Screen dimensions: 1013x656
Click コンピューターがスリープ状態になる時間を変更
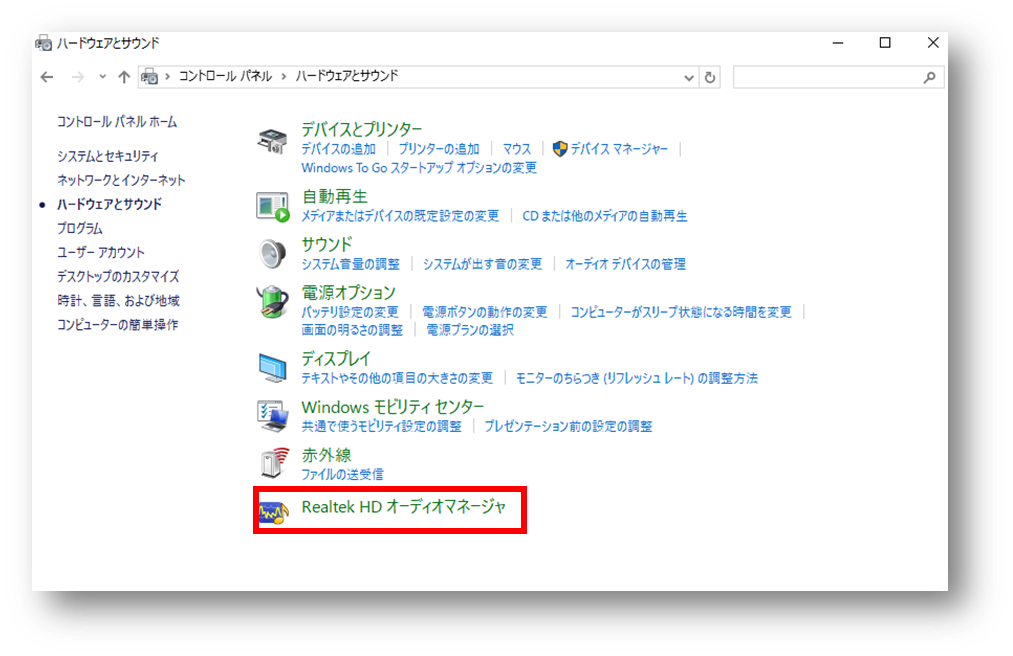pos(681,312)
